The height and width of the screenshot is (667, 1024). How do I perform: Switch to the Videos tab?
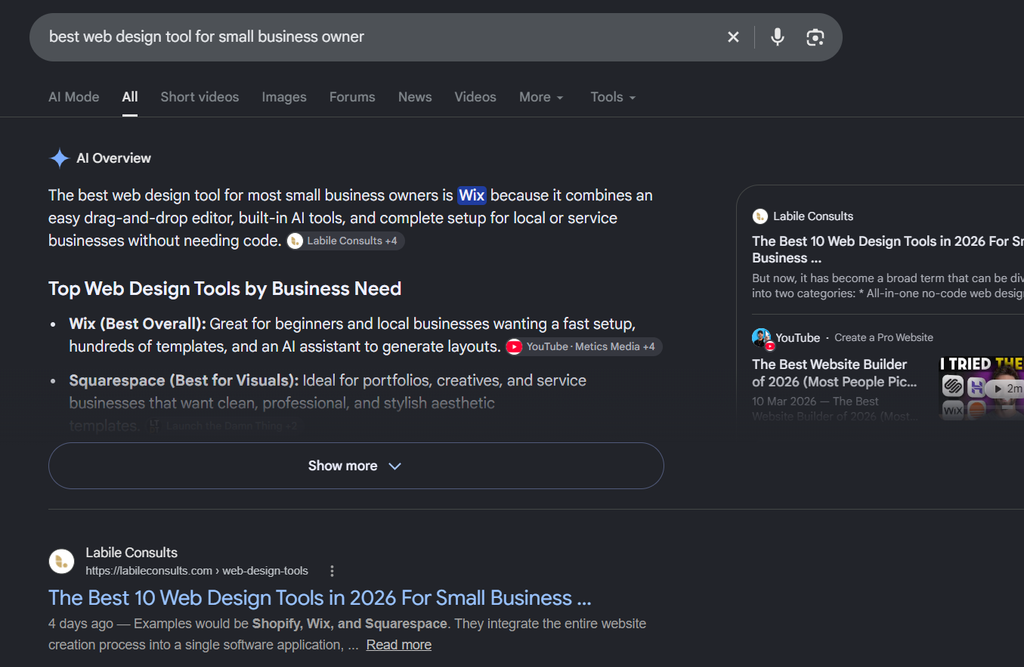[475, 97]
